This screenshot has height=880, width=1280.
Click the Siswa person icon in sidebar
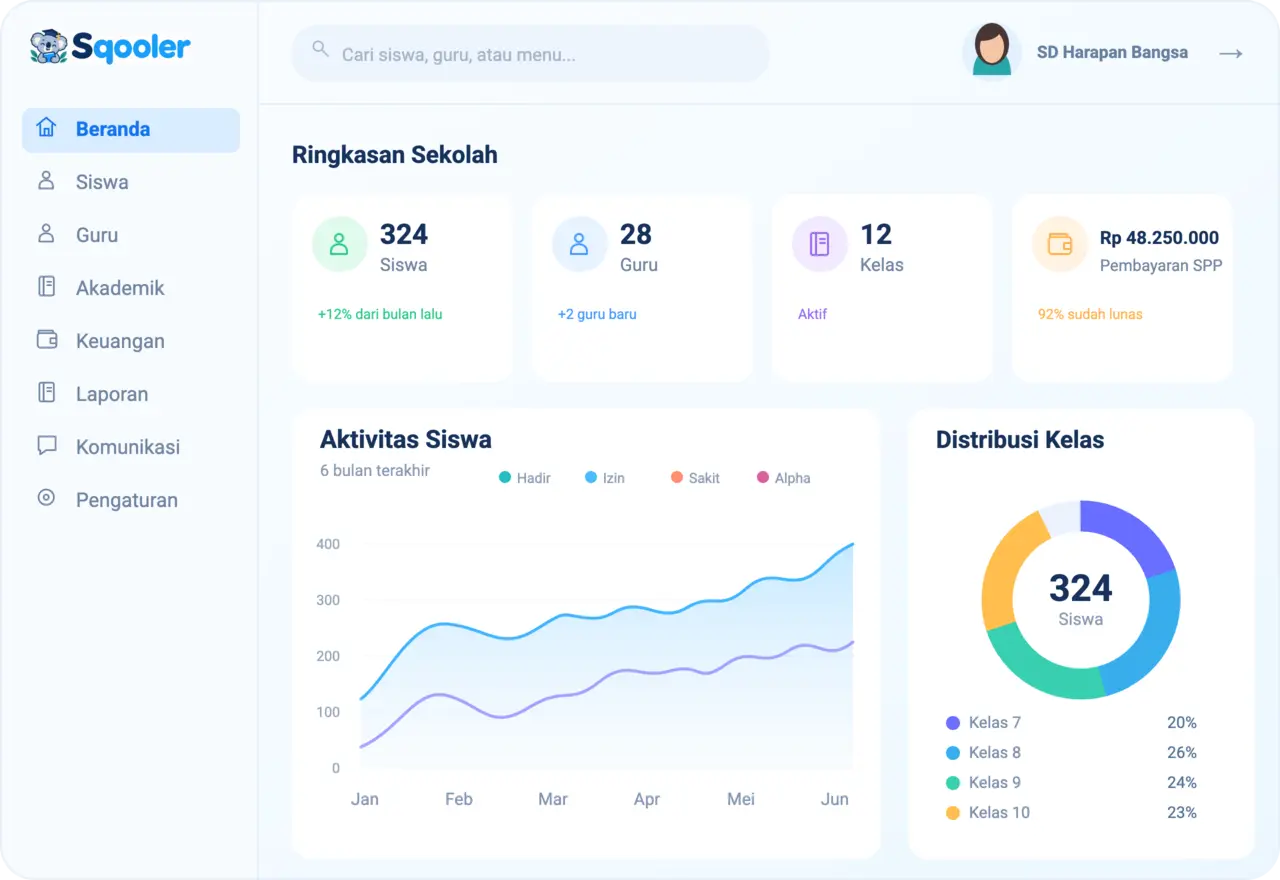[x=46, y=181]
